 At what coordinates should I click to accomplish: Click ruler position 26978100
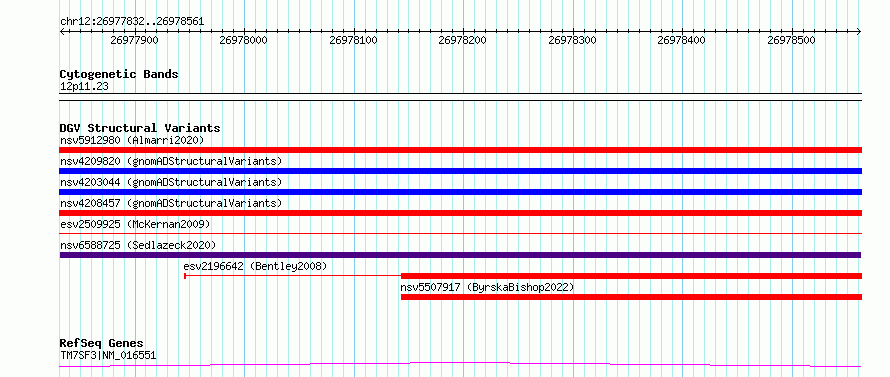click(x=354, y=40)
